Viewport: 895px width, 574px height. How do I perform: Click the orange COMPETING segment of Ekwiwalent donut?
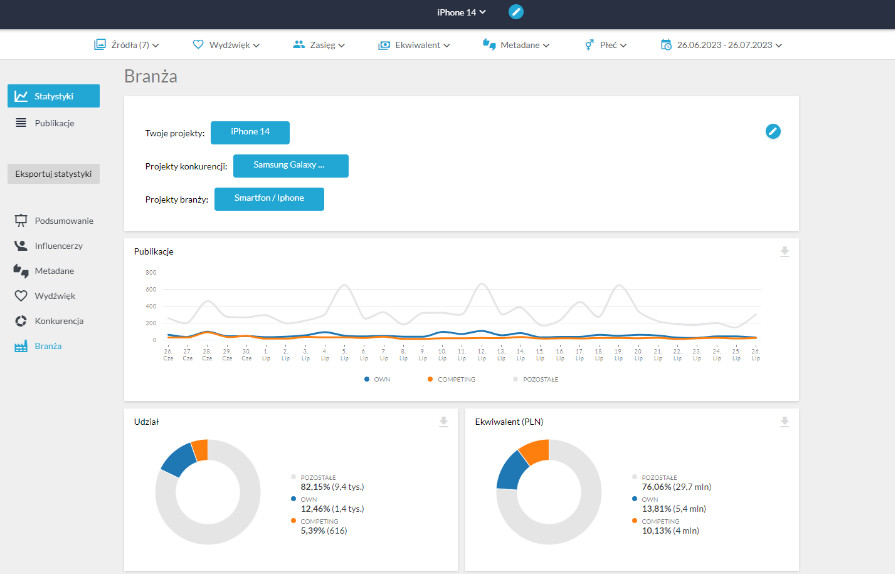pos(535,451)
